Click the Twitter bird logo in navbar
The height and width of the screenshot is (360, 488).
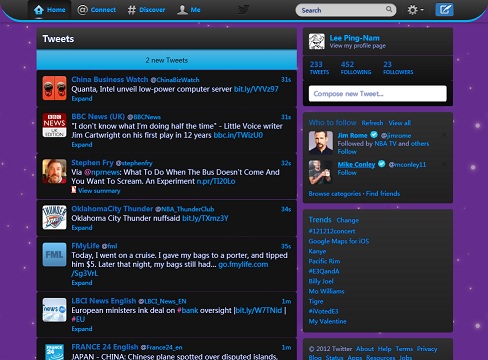click(244, 9)
